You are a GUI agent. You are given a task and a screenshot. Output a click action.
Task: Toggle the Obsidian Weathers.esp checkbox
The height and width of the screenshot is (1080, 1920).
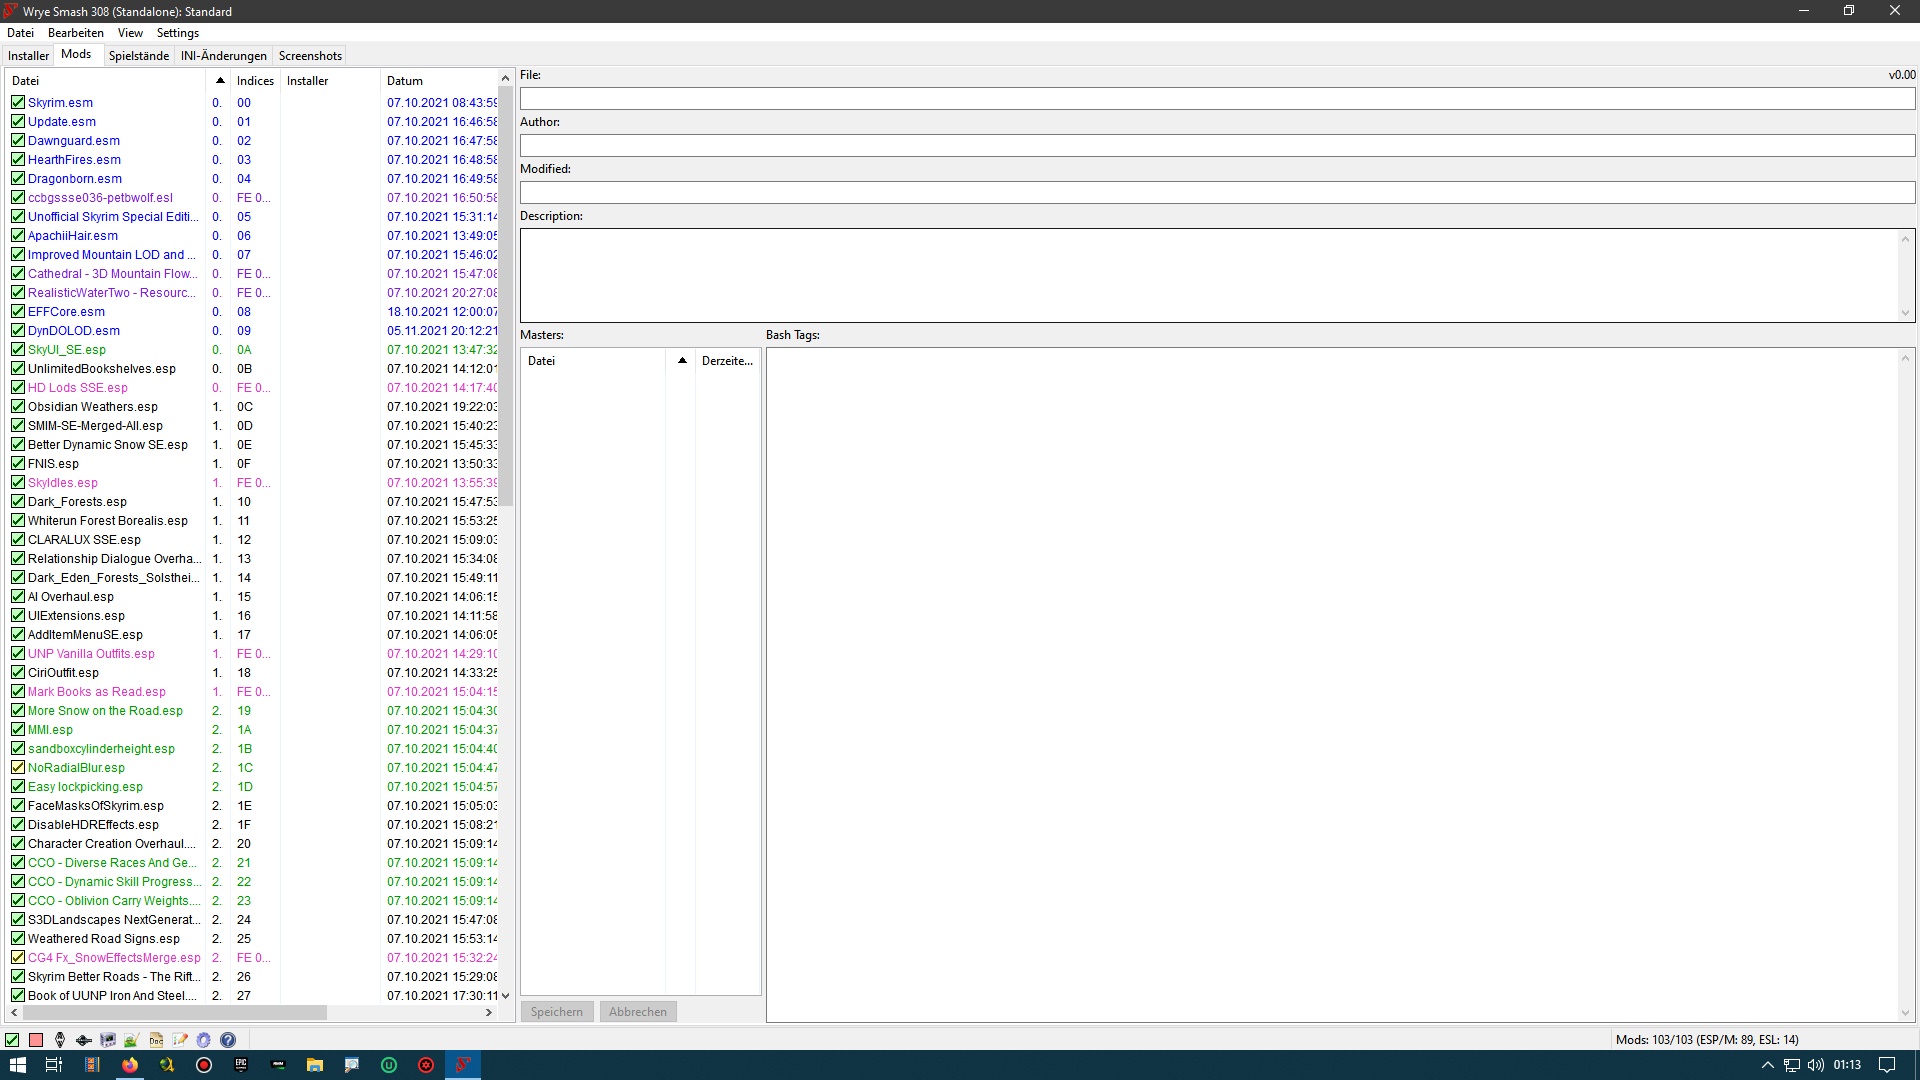pos(18,407)
